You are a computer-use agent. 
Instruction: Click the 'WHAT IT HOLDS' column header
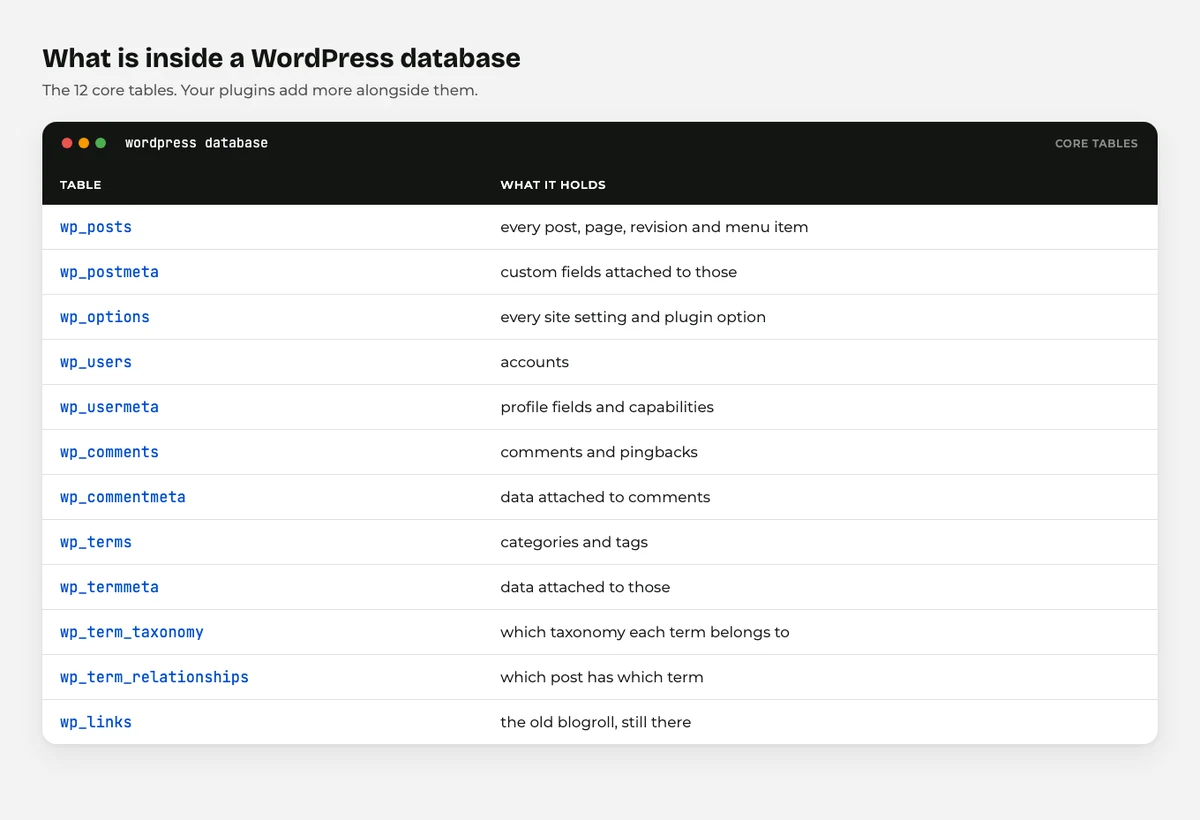(553, 185)
